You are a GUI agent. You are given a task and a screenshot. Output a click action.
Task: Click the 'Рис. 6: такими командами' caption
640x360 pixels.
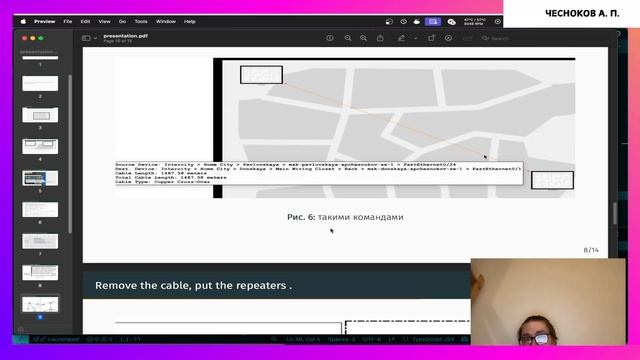(345, 217)
